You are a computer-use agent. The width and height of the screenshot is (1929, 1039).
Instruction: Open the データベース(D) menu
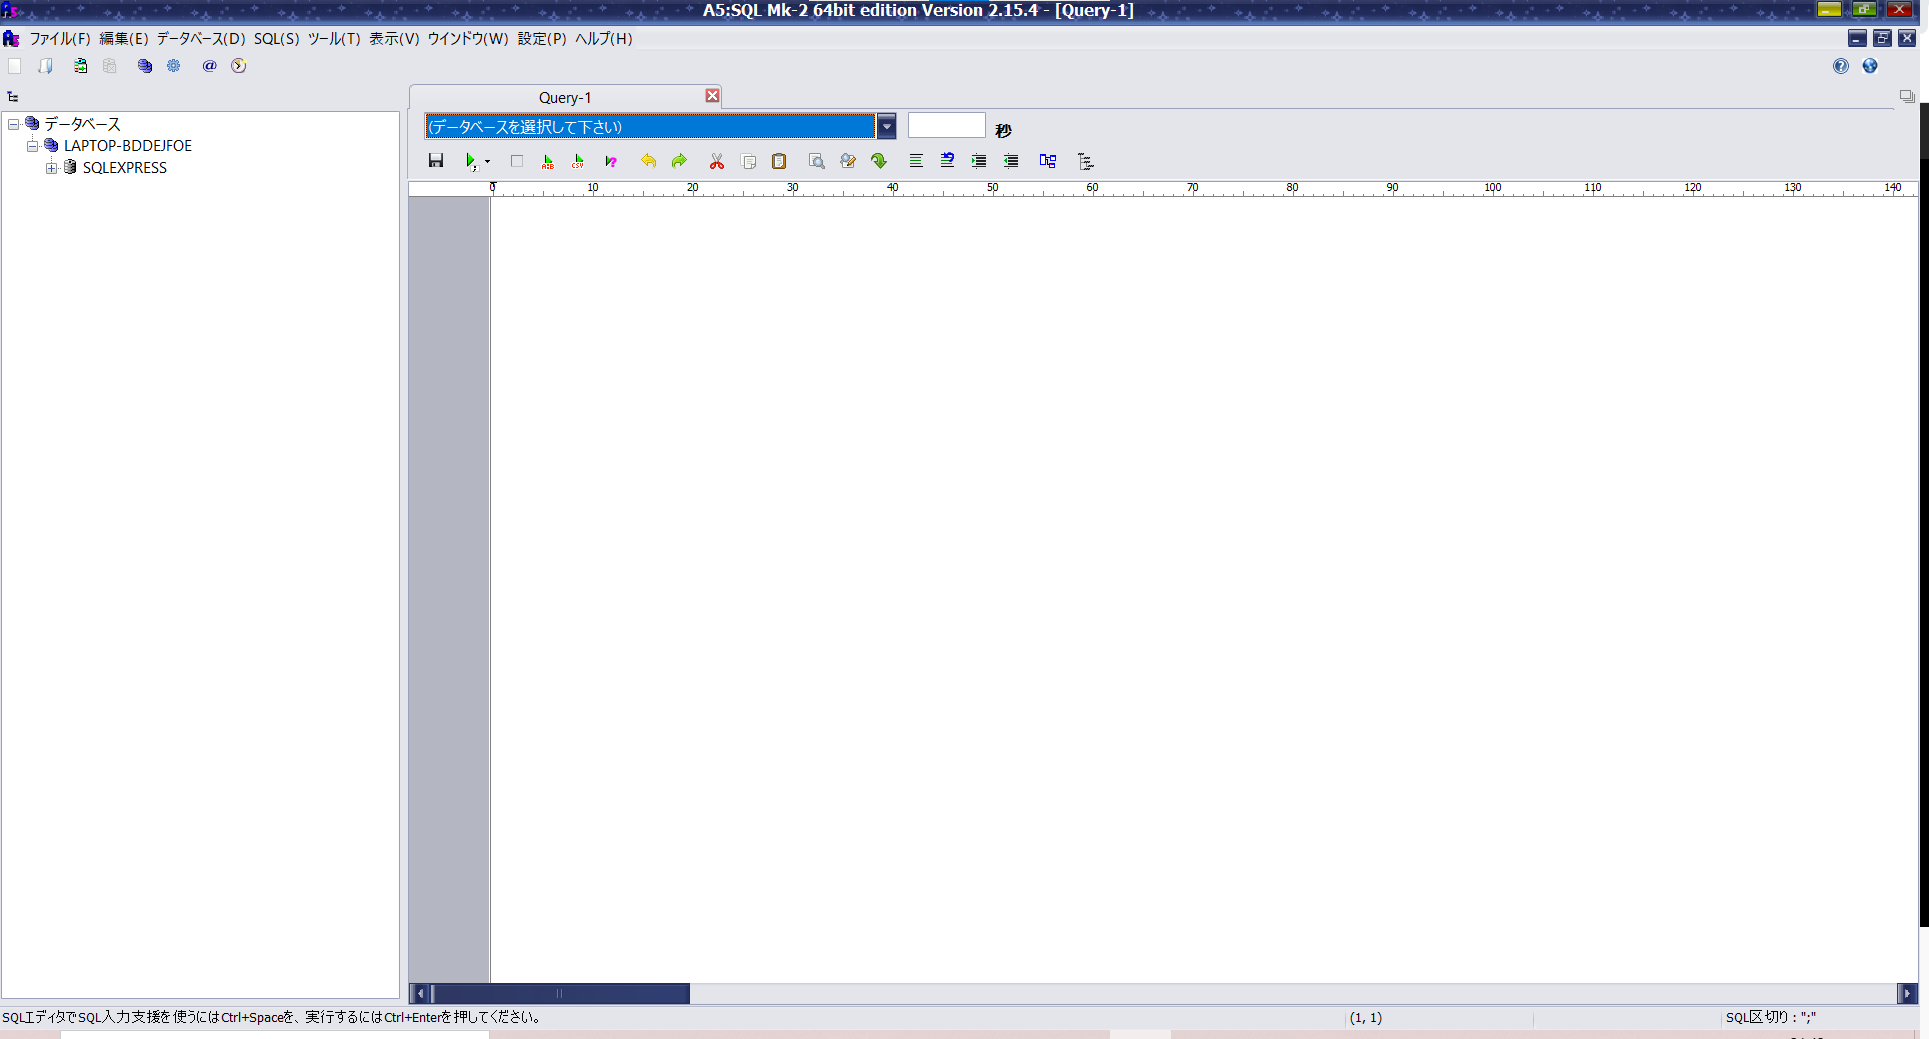coord(201,39)
